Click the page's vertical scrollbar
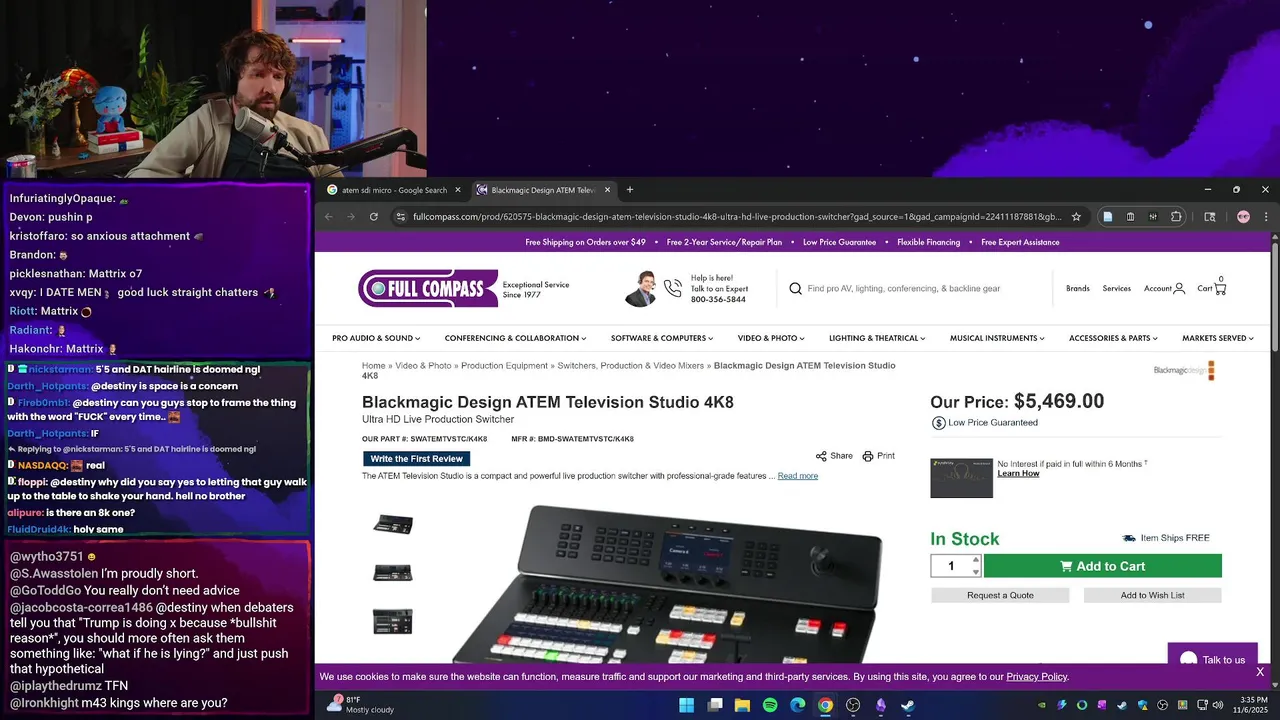This screenshot has width=1280, height=720. point(1275,296)
